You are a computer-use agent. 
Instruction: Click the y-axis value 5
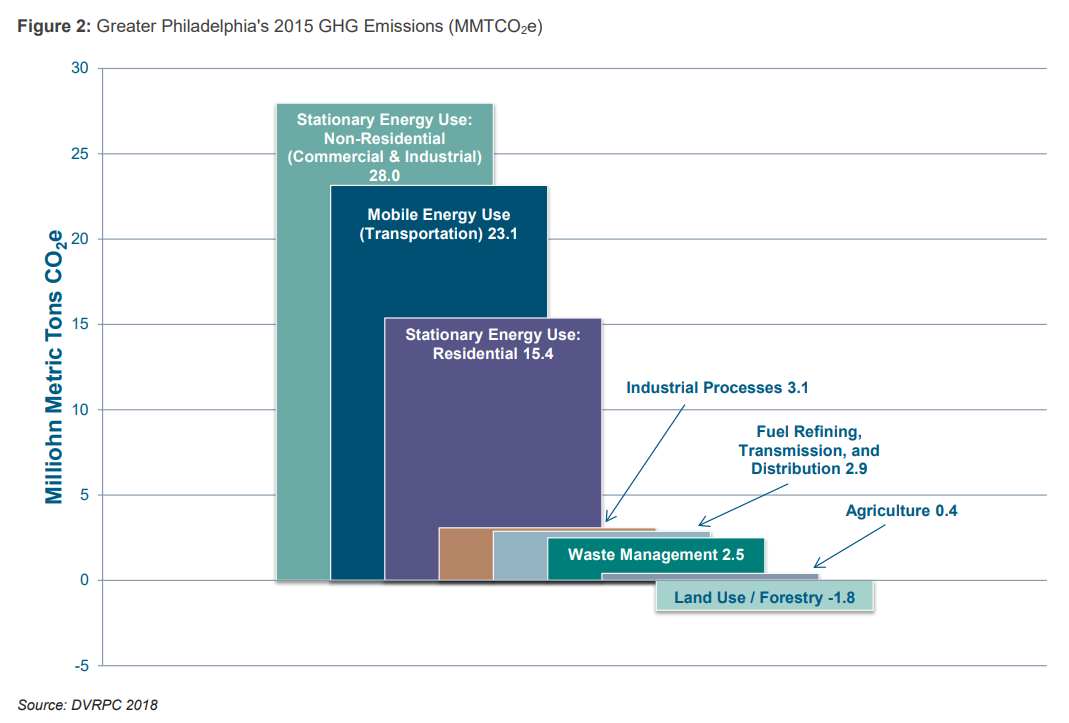(x=85, y=495)
